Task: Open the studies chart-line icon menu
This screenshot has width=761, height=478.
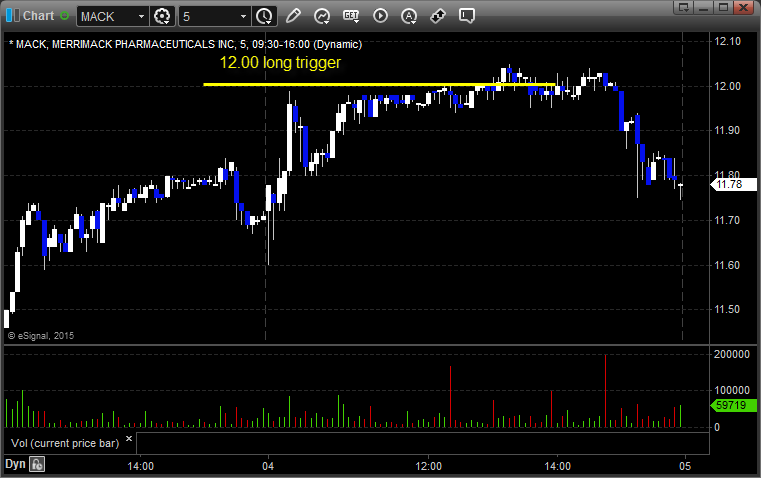Action: point(321,16)
